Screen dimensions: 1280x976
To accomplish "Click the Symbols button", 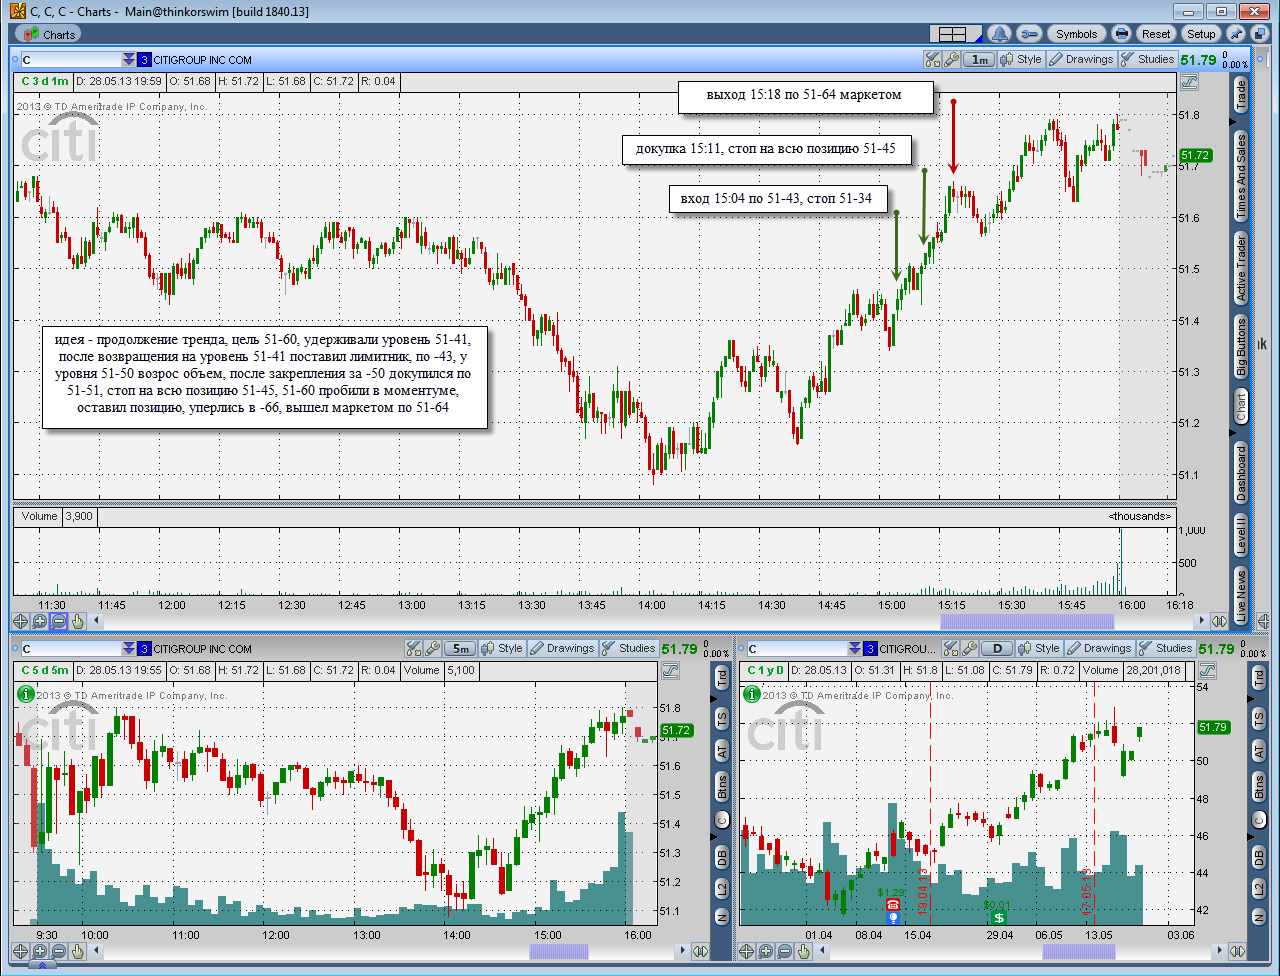I will point(1077,34).
